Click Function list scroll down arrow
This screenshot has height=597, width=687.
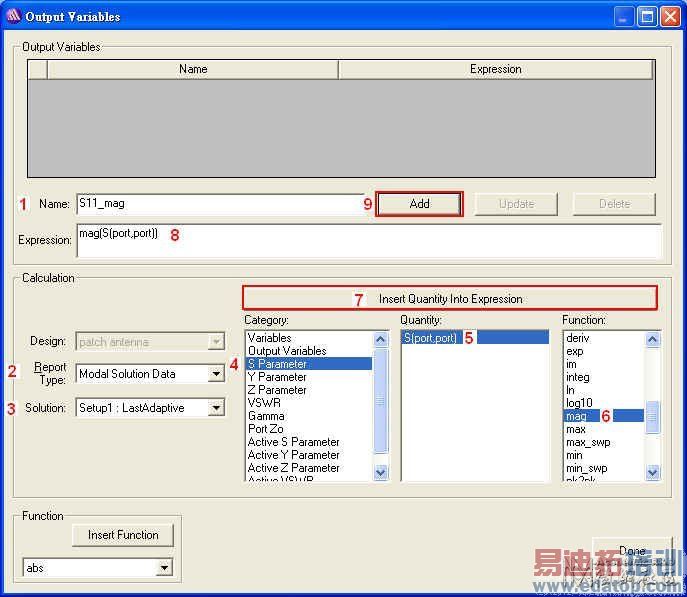pos(652,472)
